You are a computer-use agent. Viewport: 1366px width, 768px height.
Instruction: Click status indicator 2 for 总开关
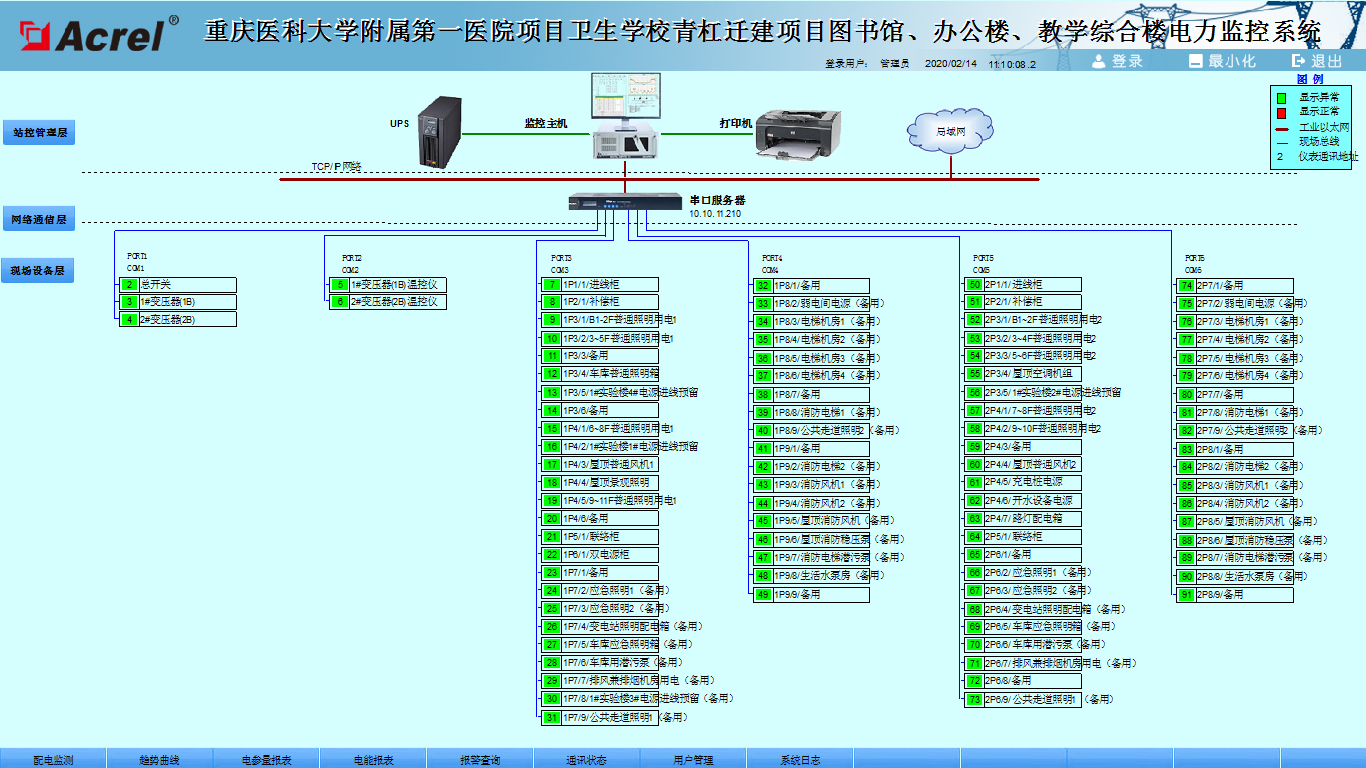click(x=130, y=285)
